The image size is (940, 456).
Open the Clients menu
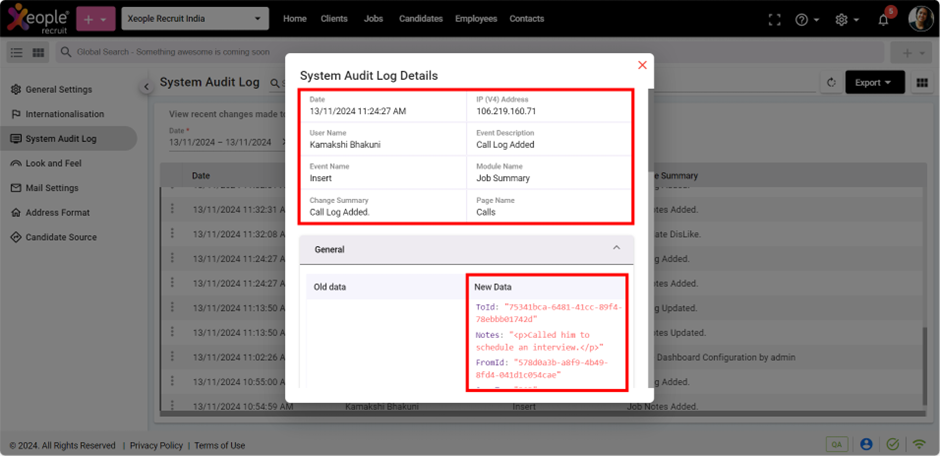coord(334,19)
